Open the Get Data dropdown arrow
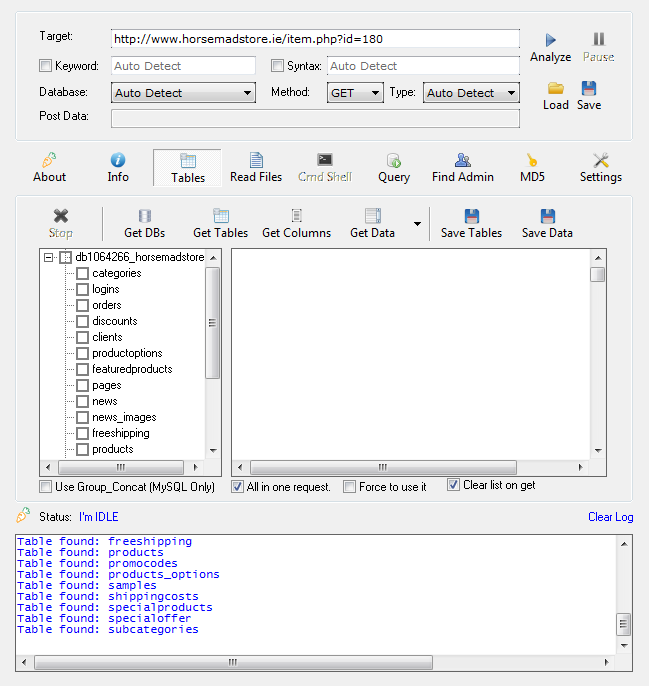Image resolution: width=649 pixels, height=686 pixels. point(417,224)
